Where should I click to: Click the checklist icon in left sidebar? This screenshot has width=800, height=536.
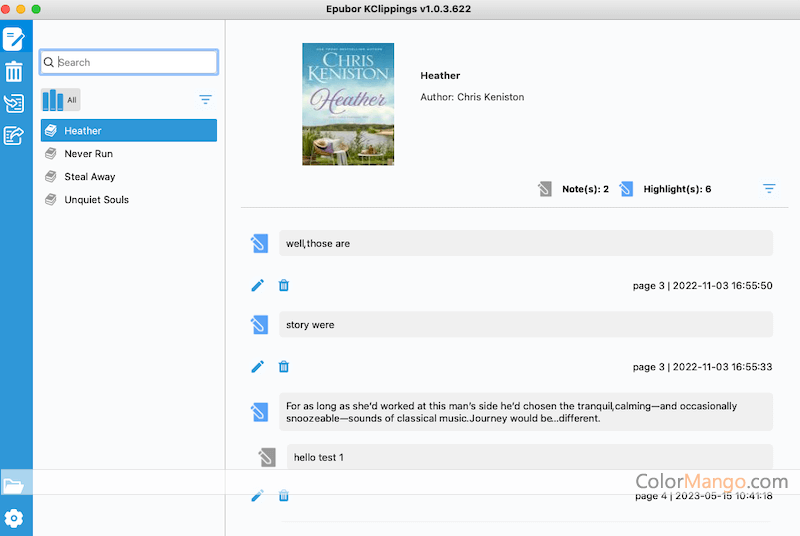point(14,104)
